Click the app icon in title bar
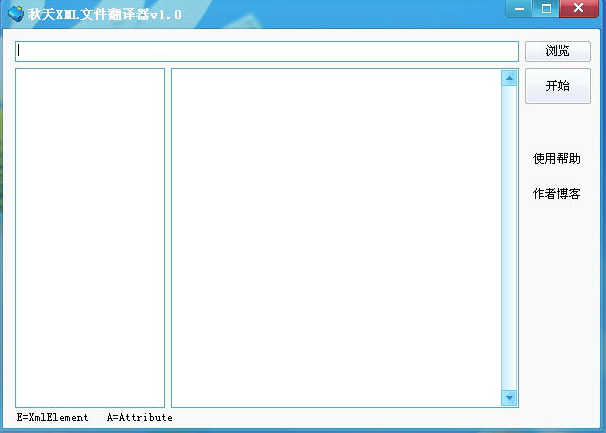Image resolution: width=606 pixels, height=433 pixels. (16, 14)
